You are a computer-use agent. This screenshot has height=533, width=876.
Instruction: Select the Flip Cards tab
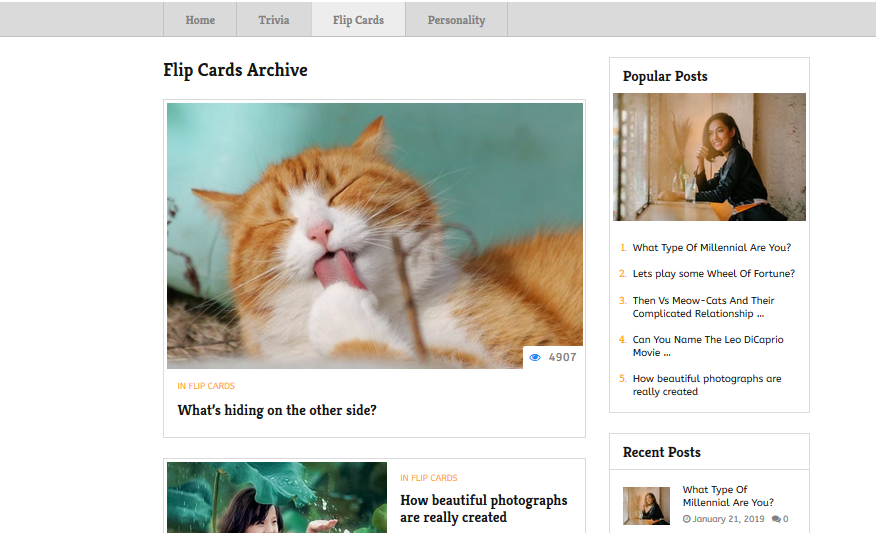pyautogui.click(x=358, y=20)
